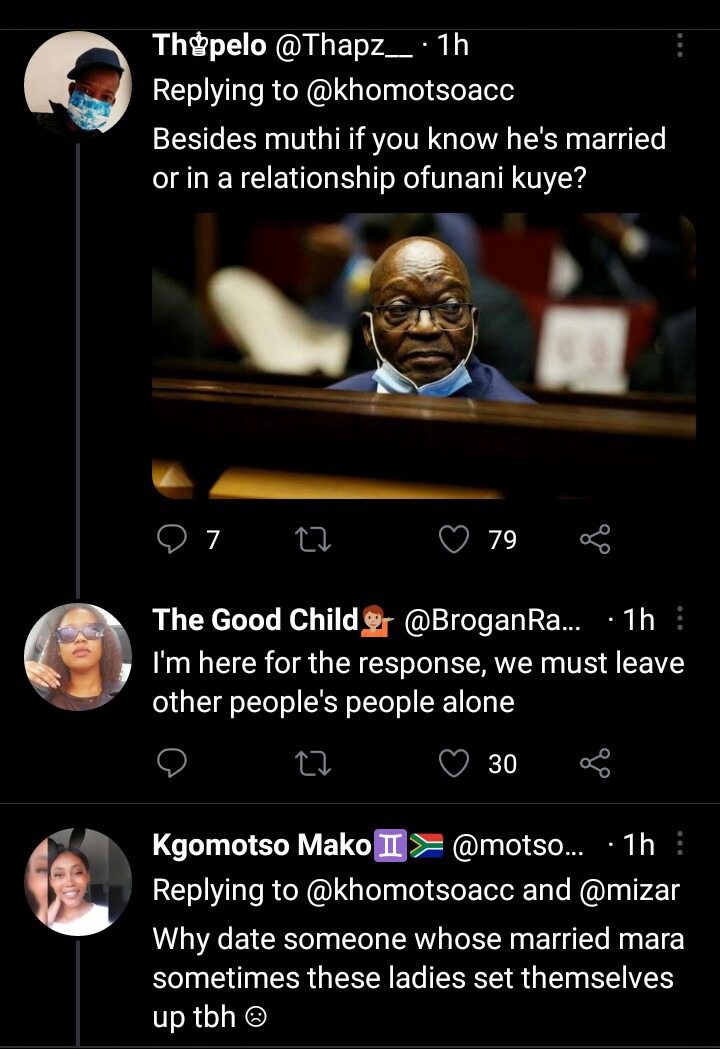Open more options on The Good Child's tweet
This screenshot has height=1049, width=720.
click(681, 620)
